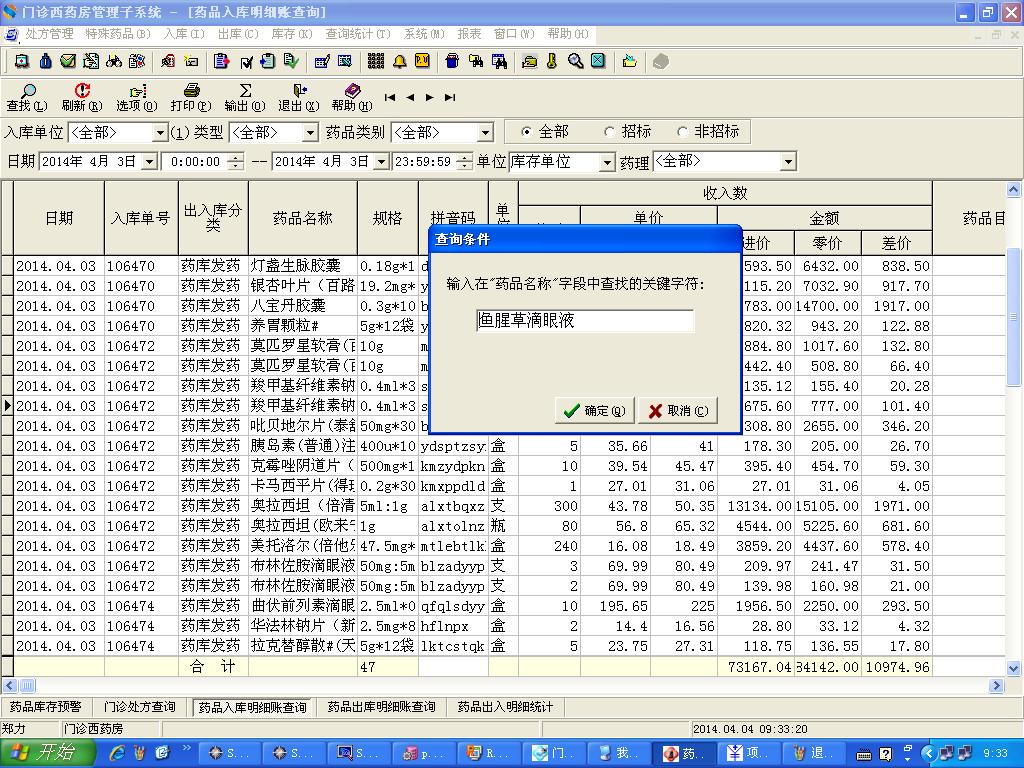Click the open folder with arrow icon

point(630,61)
